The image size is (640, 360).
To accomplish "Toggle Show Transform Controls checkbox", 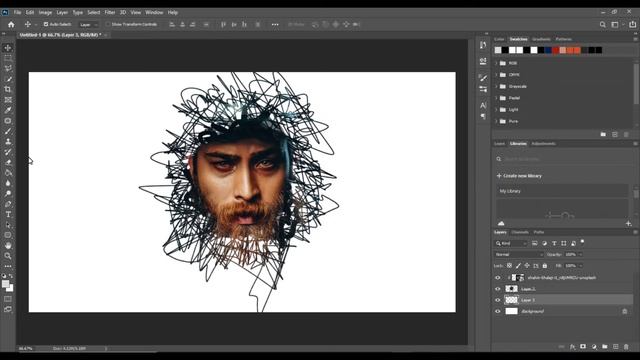I will [108, 24].
